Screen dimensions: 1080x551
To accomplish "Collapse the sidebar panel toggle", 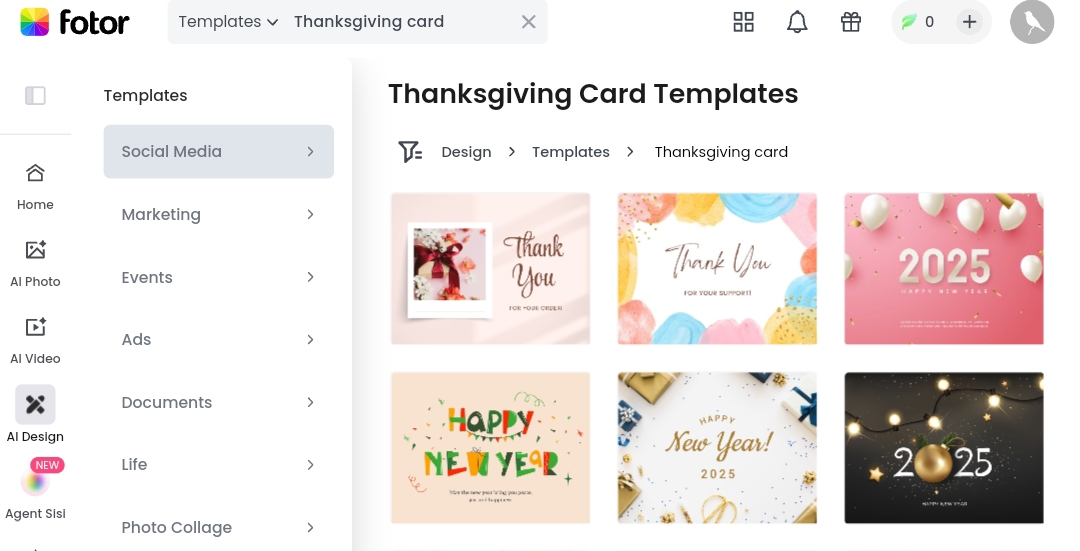I will click(x=35, y=95).
